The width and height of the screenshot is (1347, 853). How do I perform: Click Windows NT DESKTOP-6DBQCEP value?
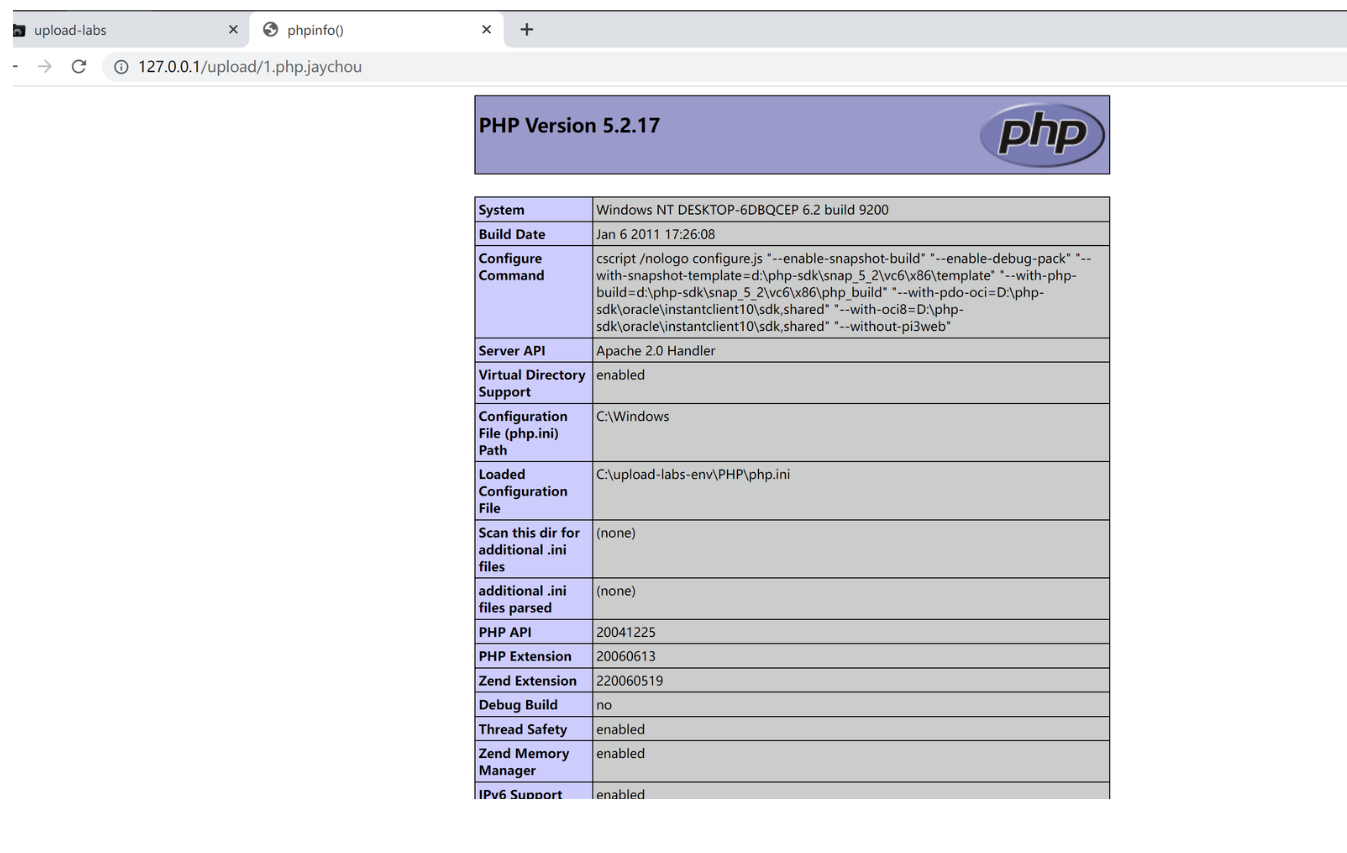[x=742, y=210]
